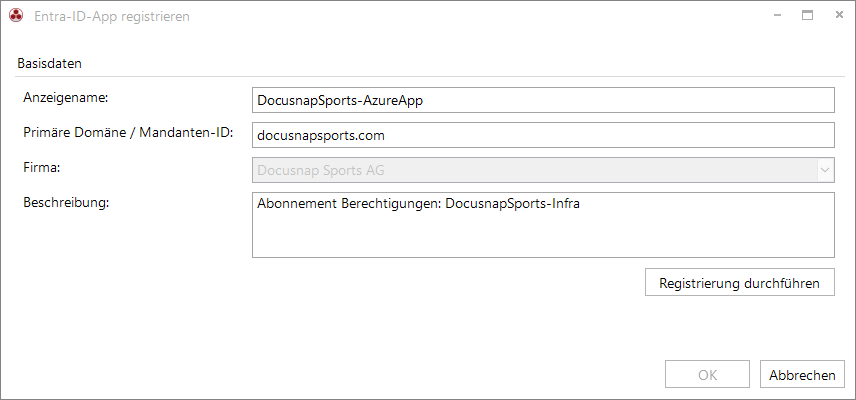Confirm with the OK button
Image resolution: width=856 pixels, height=400 pixels.
point(708,374)
